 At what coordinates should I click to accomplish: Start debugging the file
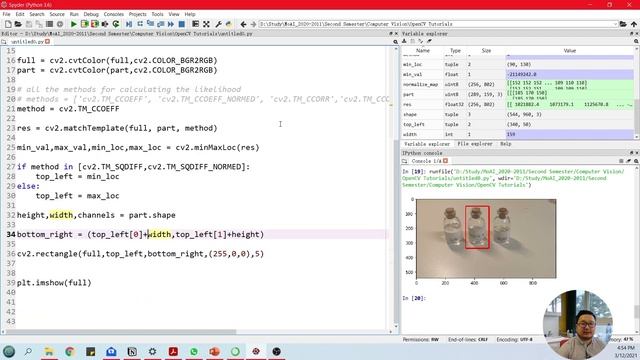tap(129, 24)
